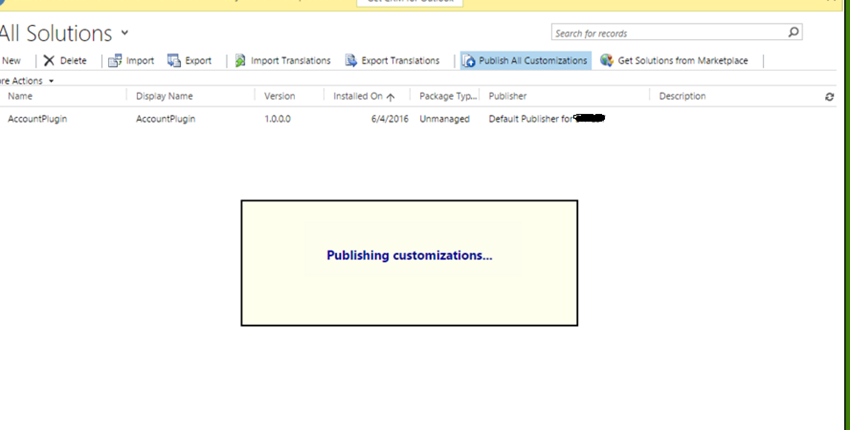Click the search magnifier icon
850x430 pixels.
point(794,32)
